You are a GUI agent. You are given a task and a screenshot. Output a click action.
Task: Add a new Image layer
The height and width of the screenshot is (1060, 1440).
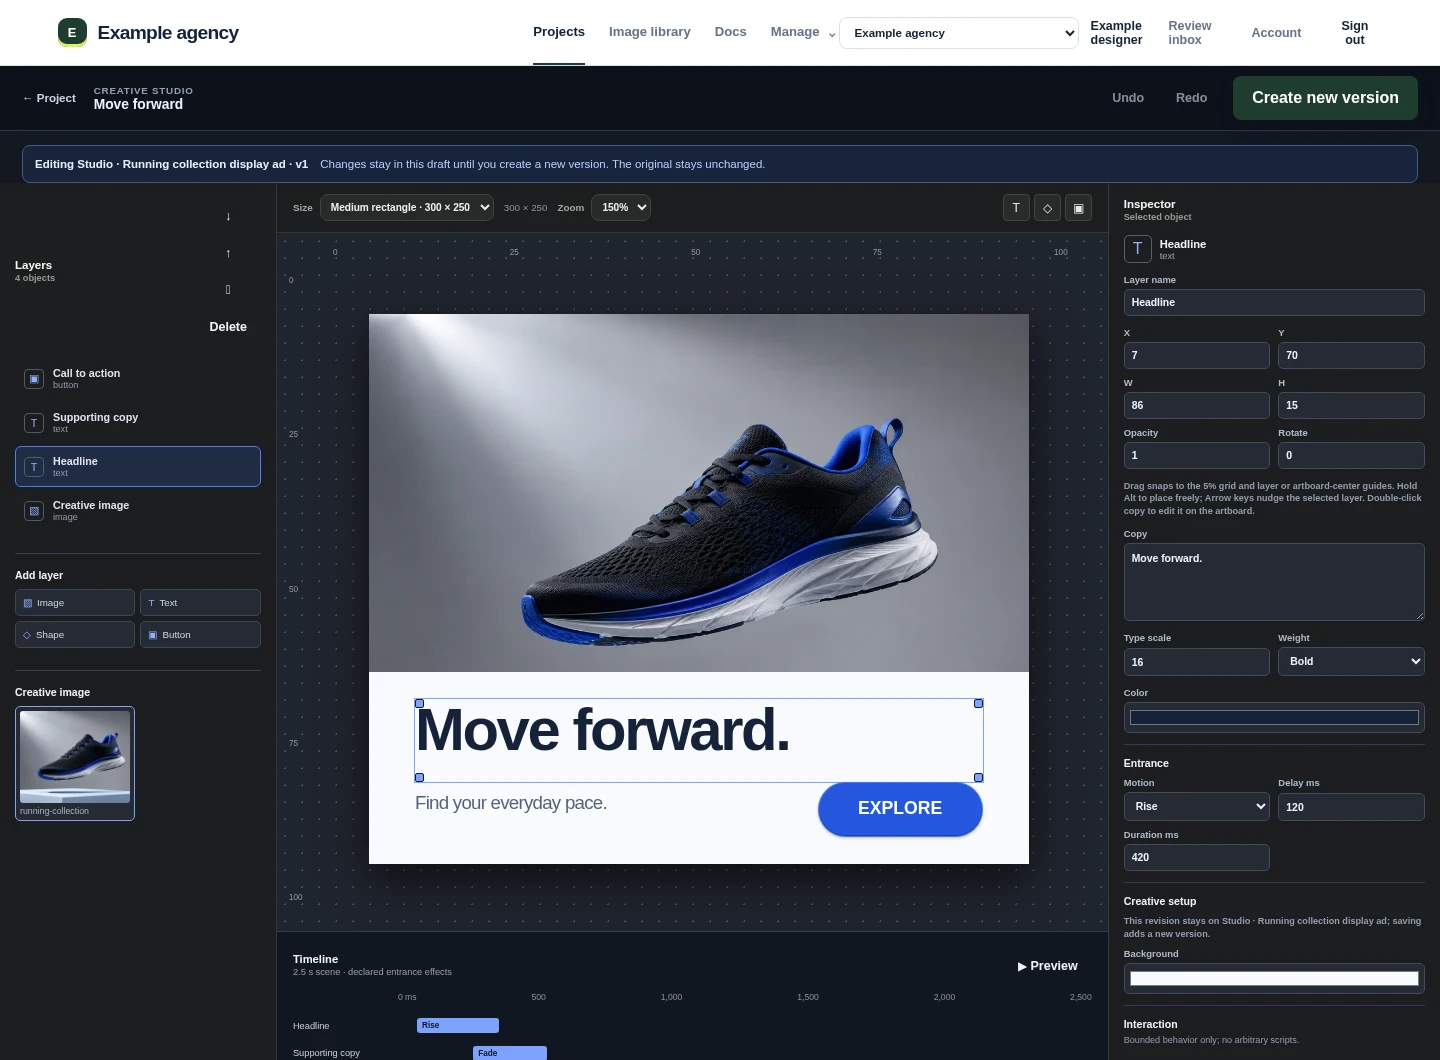[75, 603]
